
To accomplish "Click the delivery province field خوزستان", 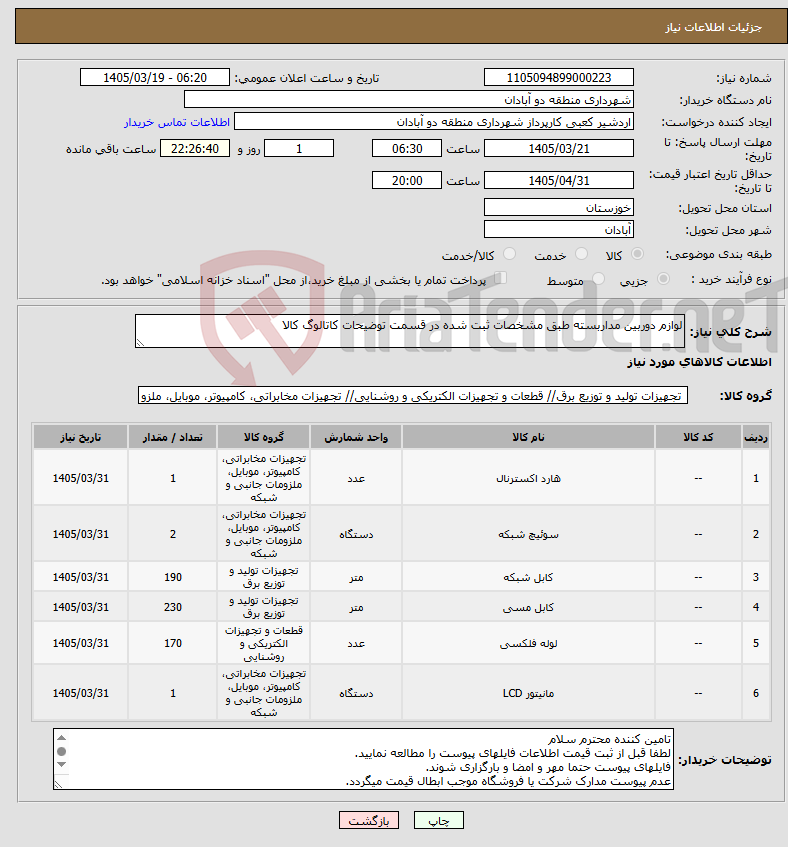I will pos(559,207).
